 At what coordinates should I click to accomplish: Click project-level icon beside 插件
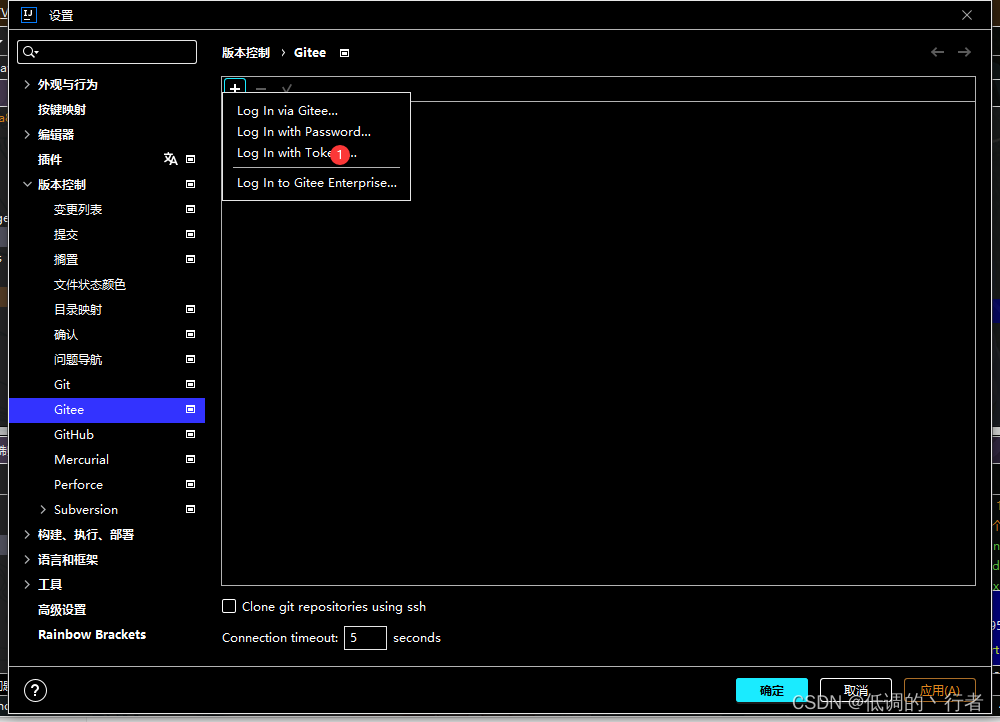pos(190,159)
